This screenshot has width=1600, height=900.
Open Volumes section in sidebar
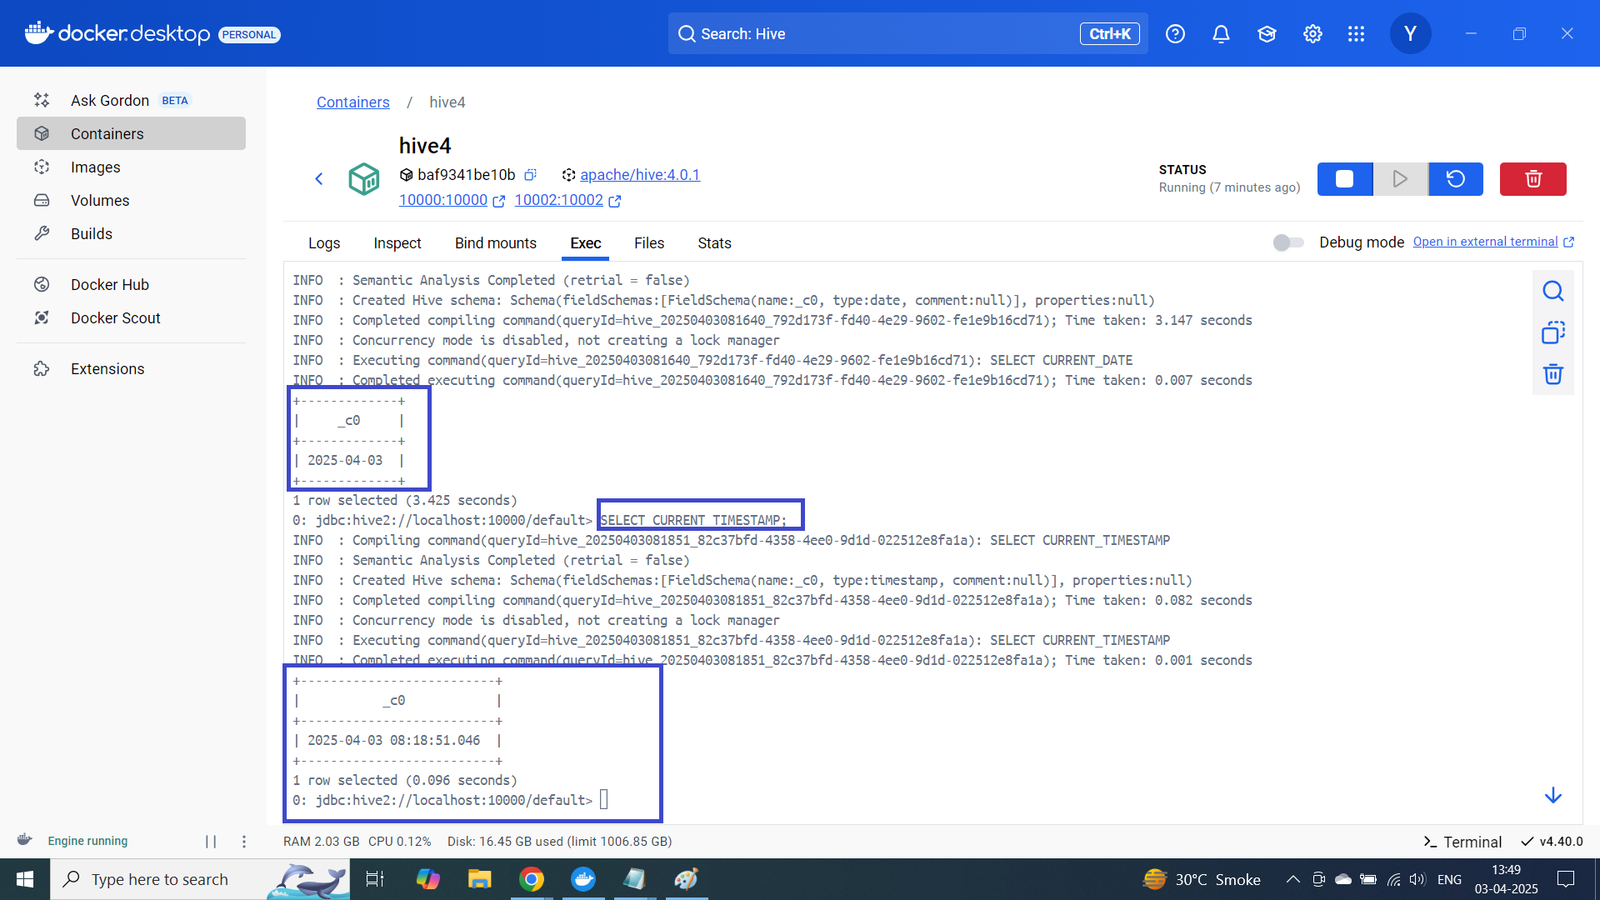point(131,200)
